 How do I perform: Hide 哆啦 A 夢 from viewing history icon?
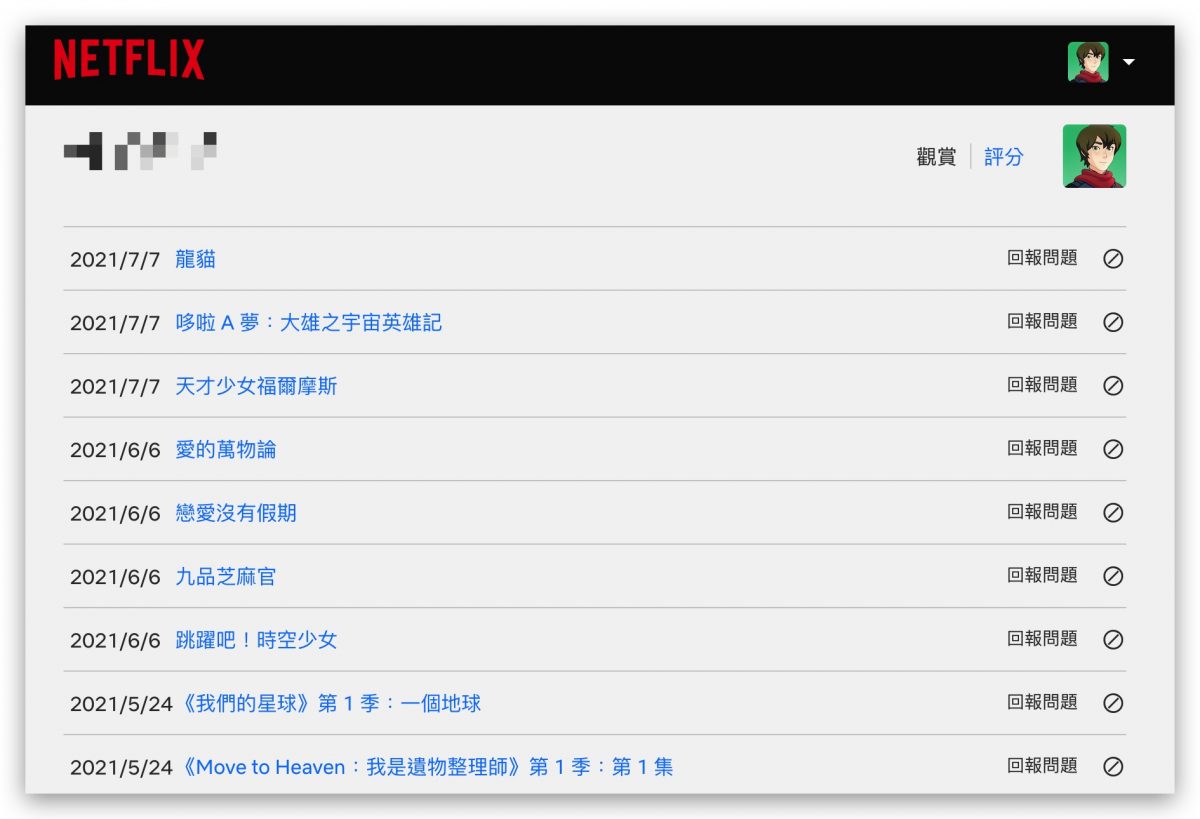coord(1113,322)
